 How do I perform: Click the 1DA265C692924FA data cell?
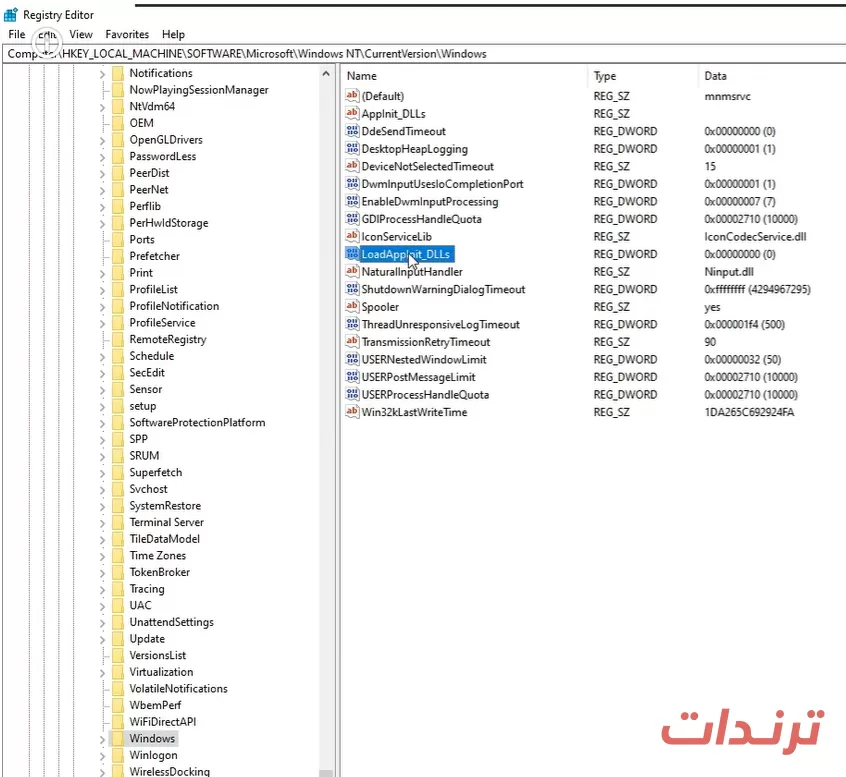click(x=749, y=412)
